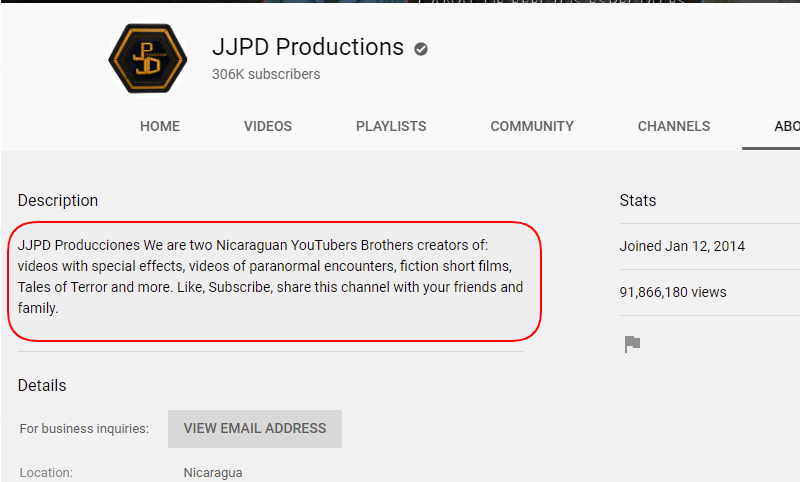
Task: Click the JJPD Productions hexagon channel avatar
Action: coord(148,59)
